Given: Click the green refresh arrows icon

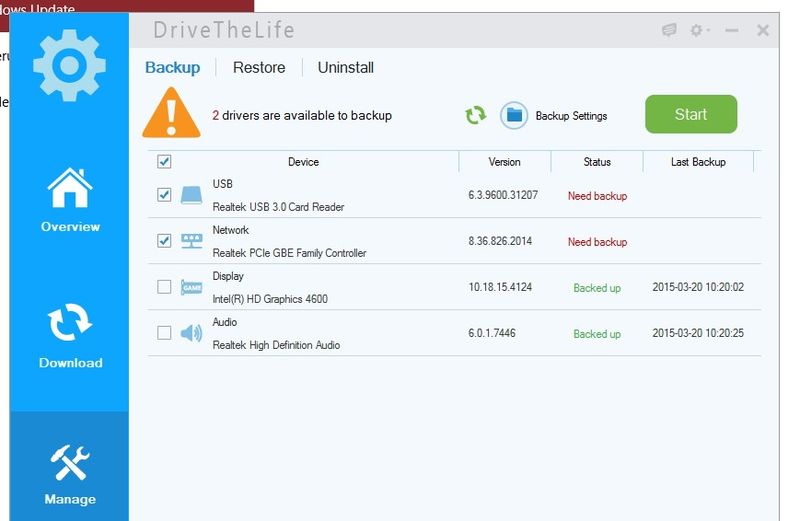Looking at the screenshot, I should coord(475,115).
